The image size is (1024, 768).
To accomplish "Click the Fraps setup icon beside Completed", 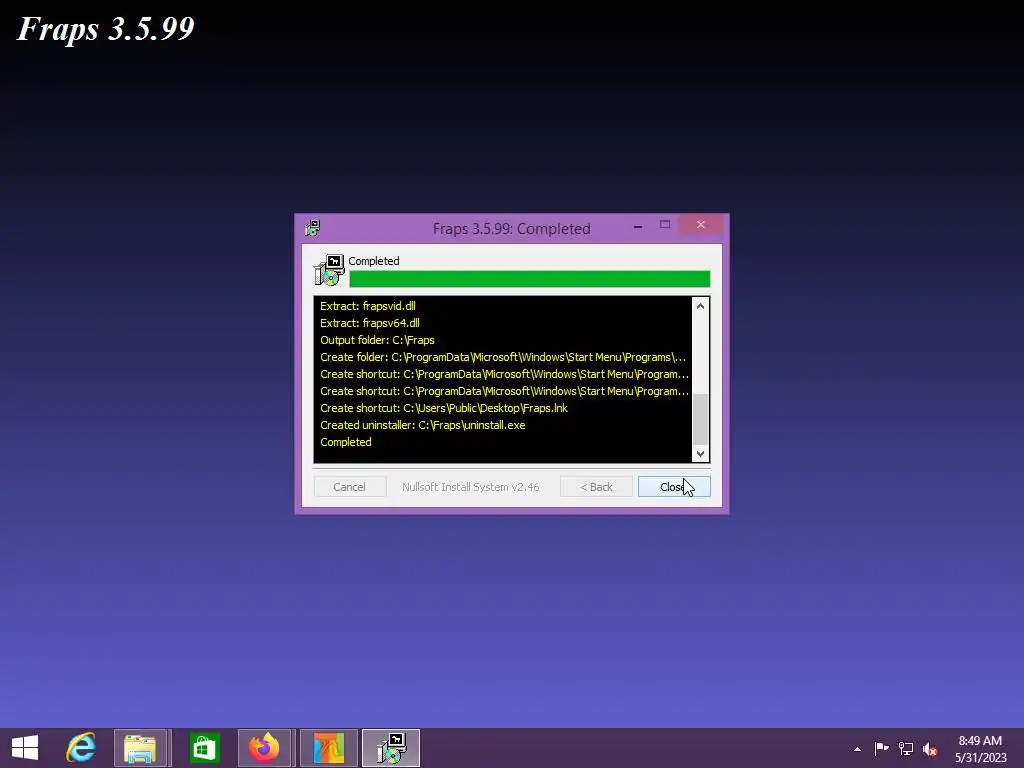I will pyautogui.click(x=329, y=270).
